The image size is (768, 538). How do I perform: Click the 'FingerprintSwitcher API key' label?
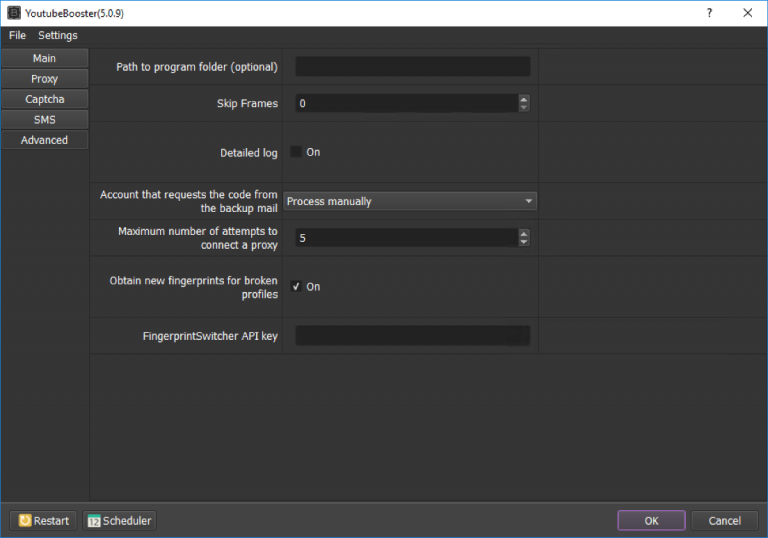210,336
